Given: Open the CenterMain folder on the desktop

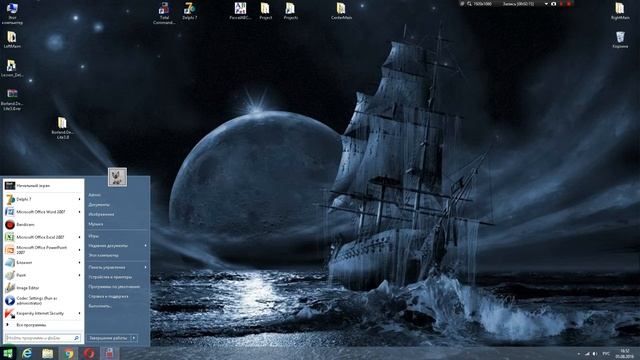Looking at the screenshot, I should point(341,11).
